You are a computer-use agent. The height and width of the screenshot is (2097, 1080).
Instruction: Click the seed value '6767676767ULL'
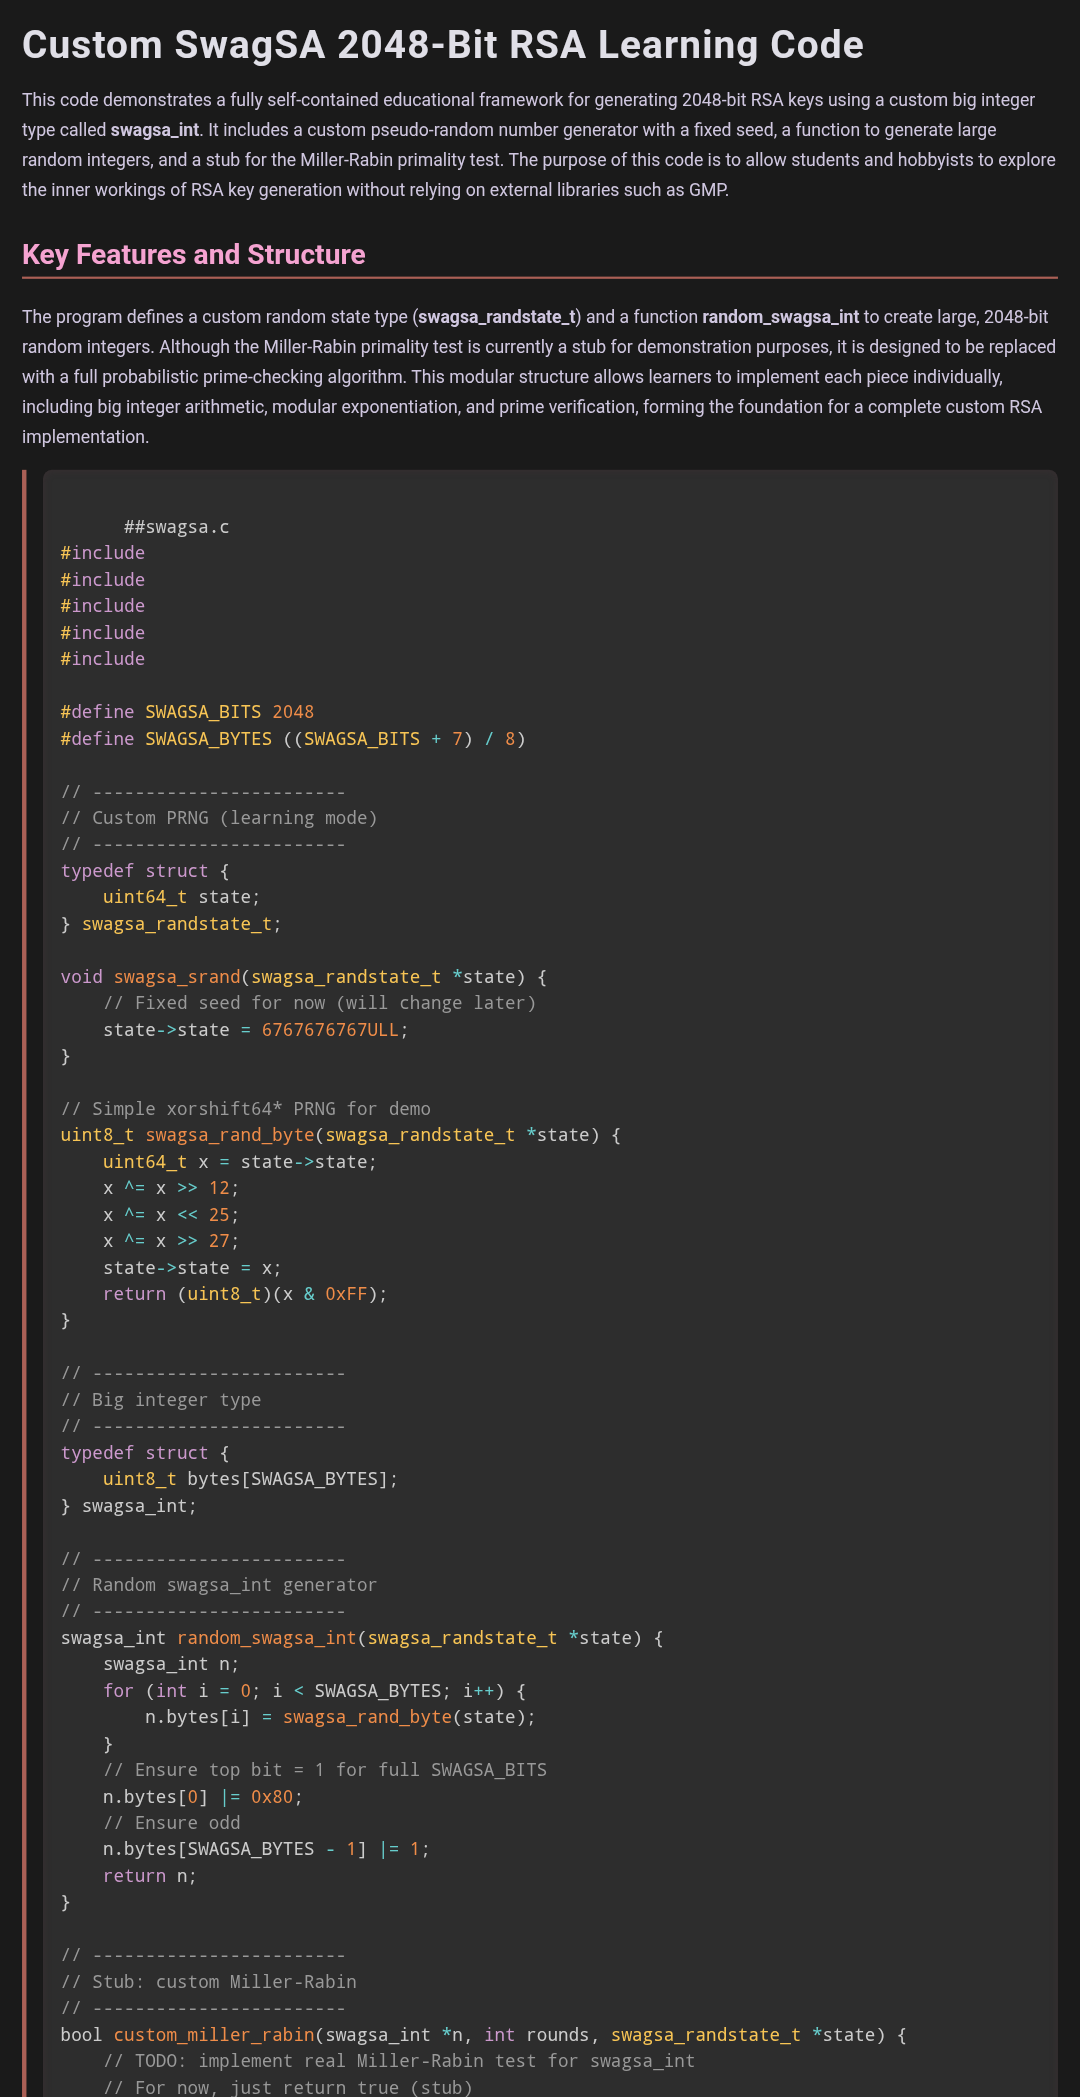(330, 1030)
